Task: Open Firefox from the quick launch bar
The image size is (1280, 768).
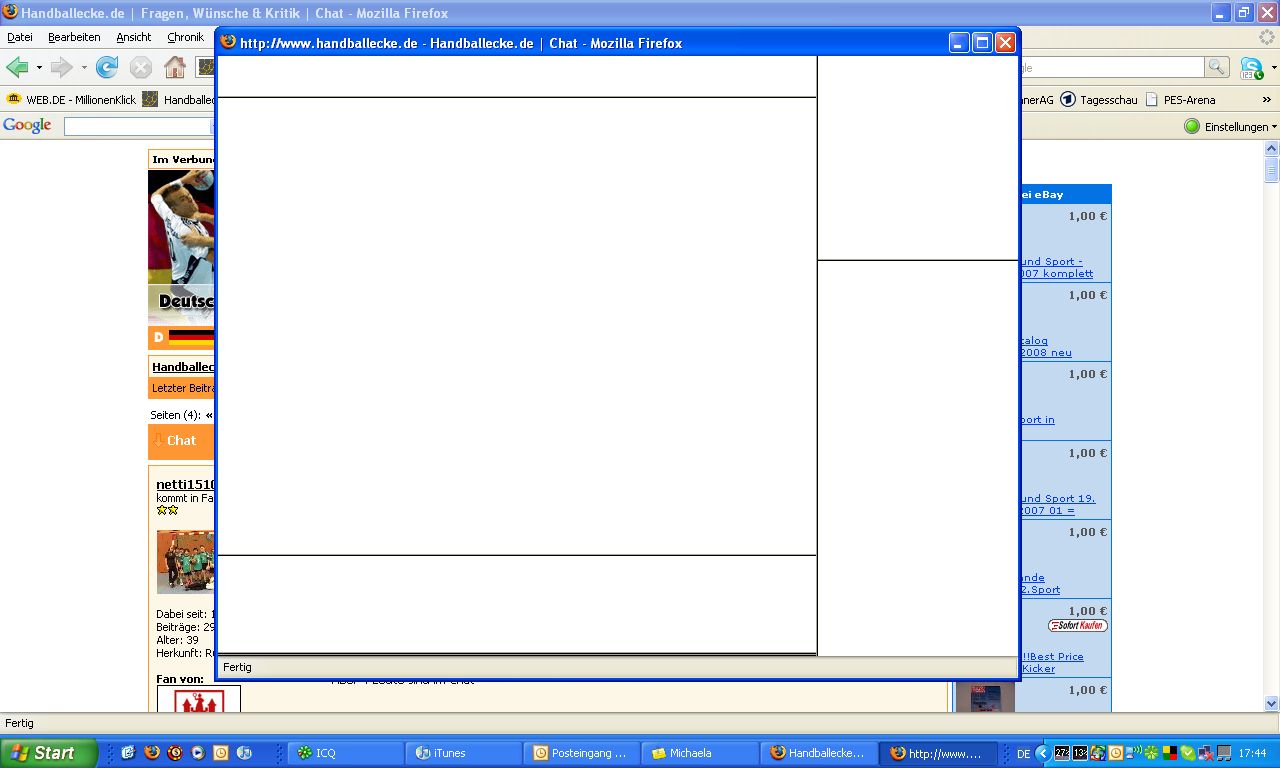Action: coord(152,753)
